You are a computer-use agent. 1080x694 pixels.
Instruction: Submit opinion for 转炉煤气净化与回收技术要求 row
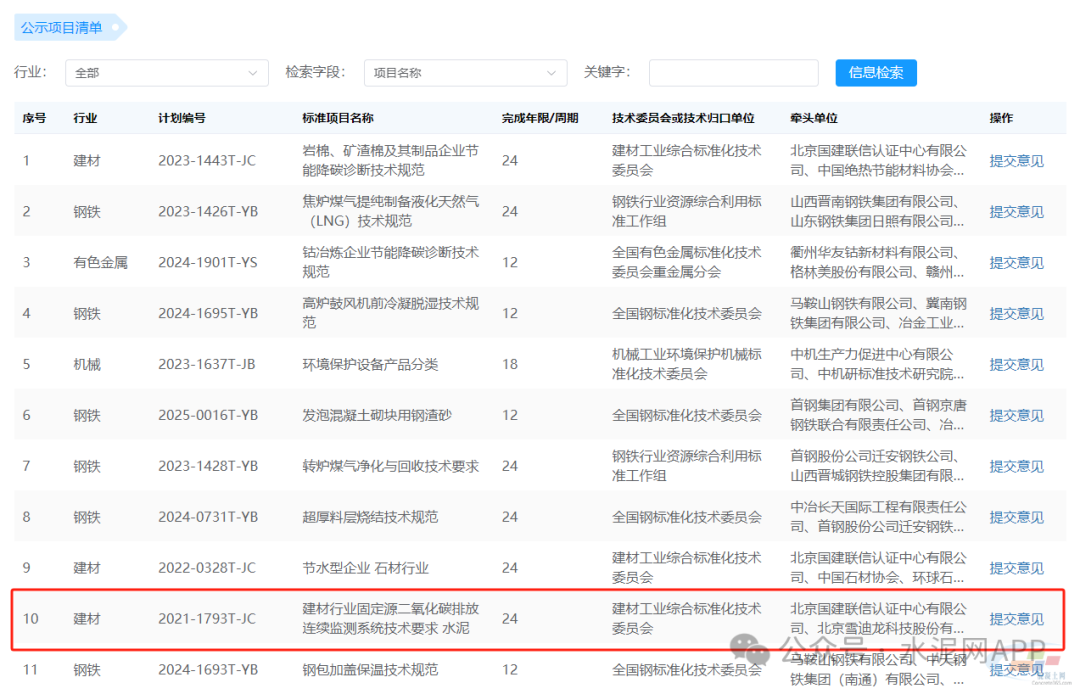coord(1016,467)
